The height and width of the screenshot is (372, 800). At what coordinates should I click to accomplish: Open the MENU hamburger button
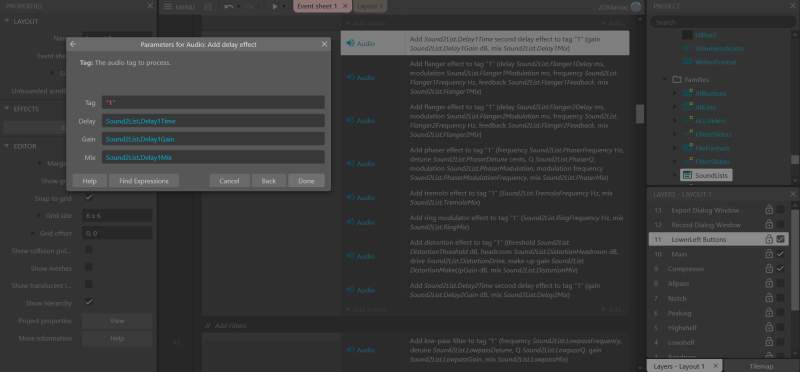tap(179, 7)
